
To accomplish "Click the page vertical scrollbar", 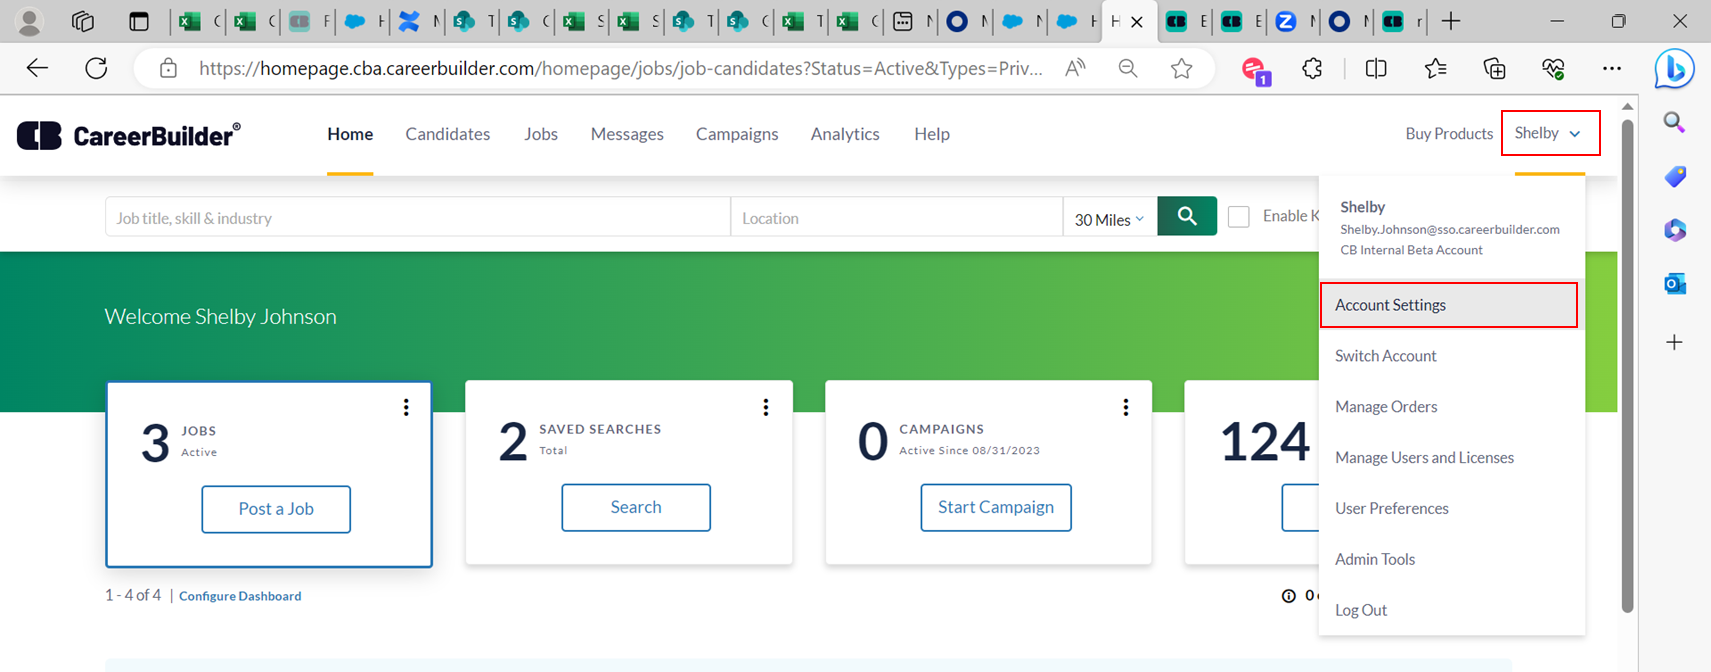I will click(x=1627, y=360).
